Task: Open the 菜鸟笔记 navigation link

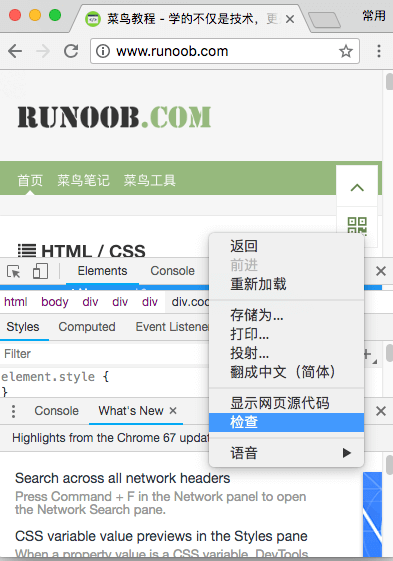Action: pyautogui.click(x=83, y=180)
